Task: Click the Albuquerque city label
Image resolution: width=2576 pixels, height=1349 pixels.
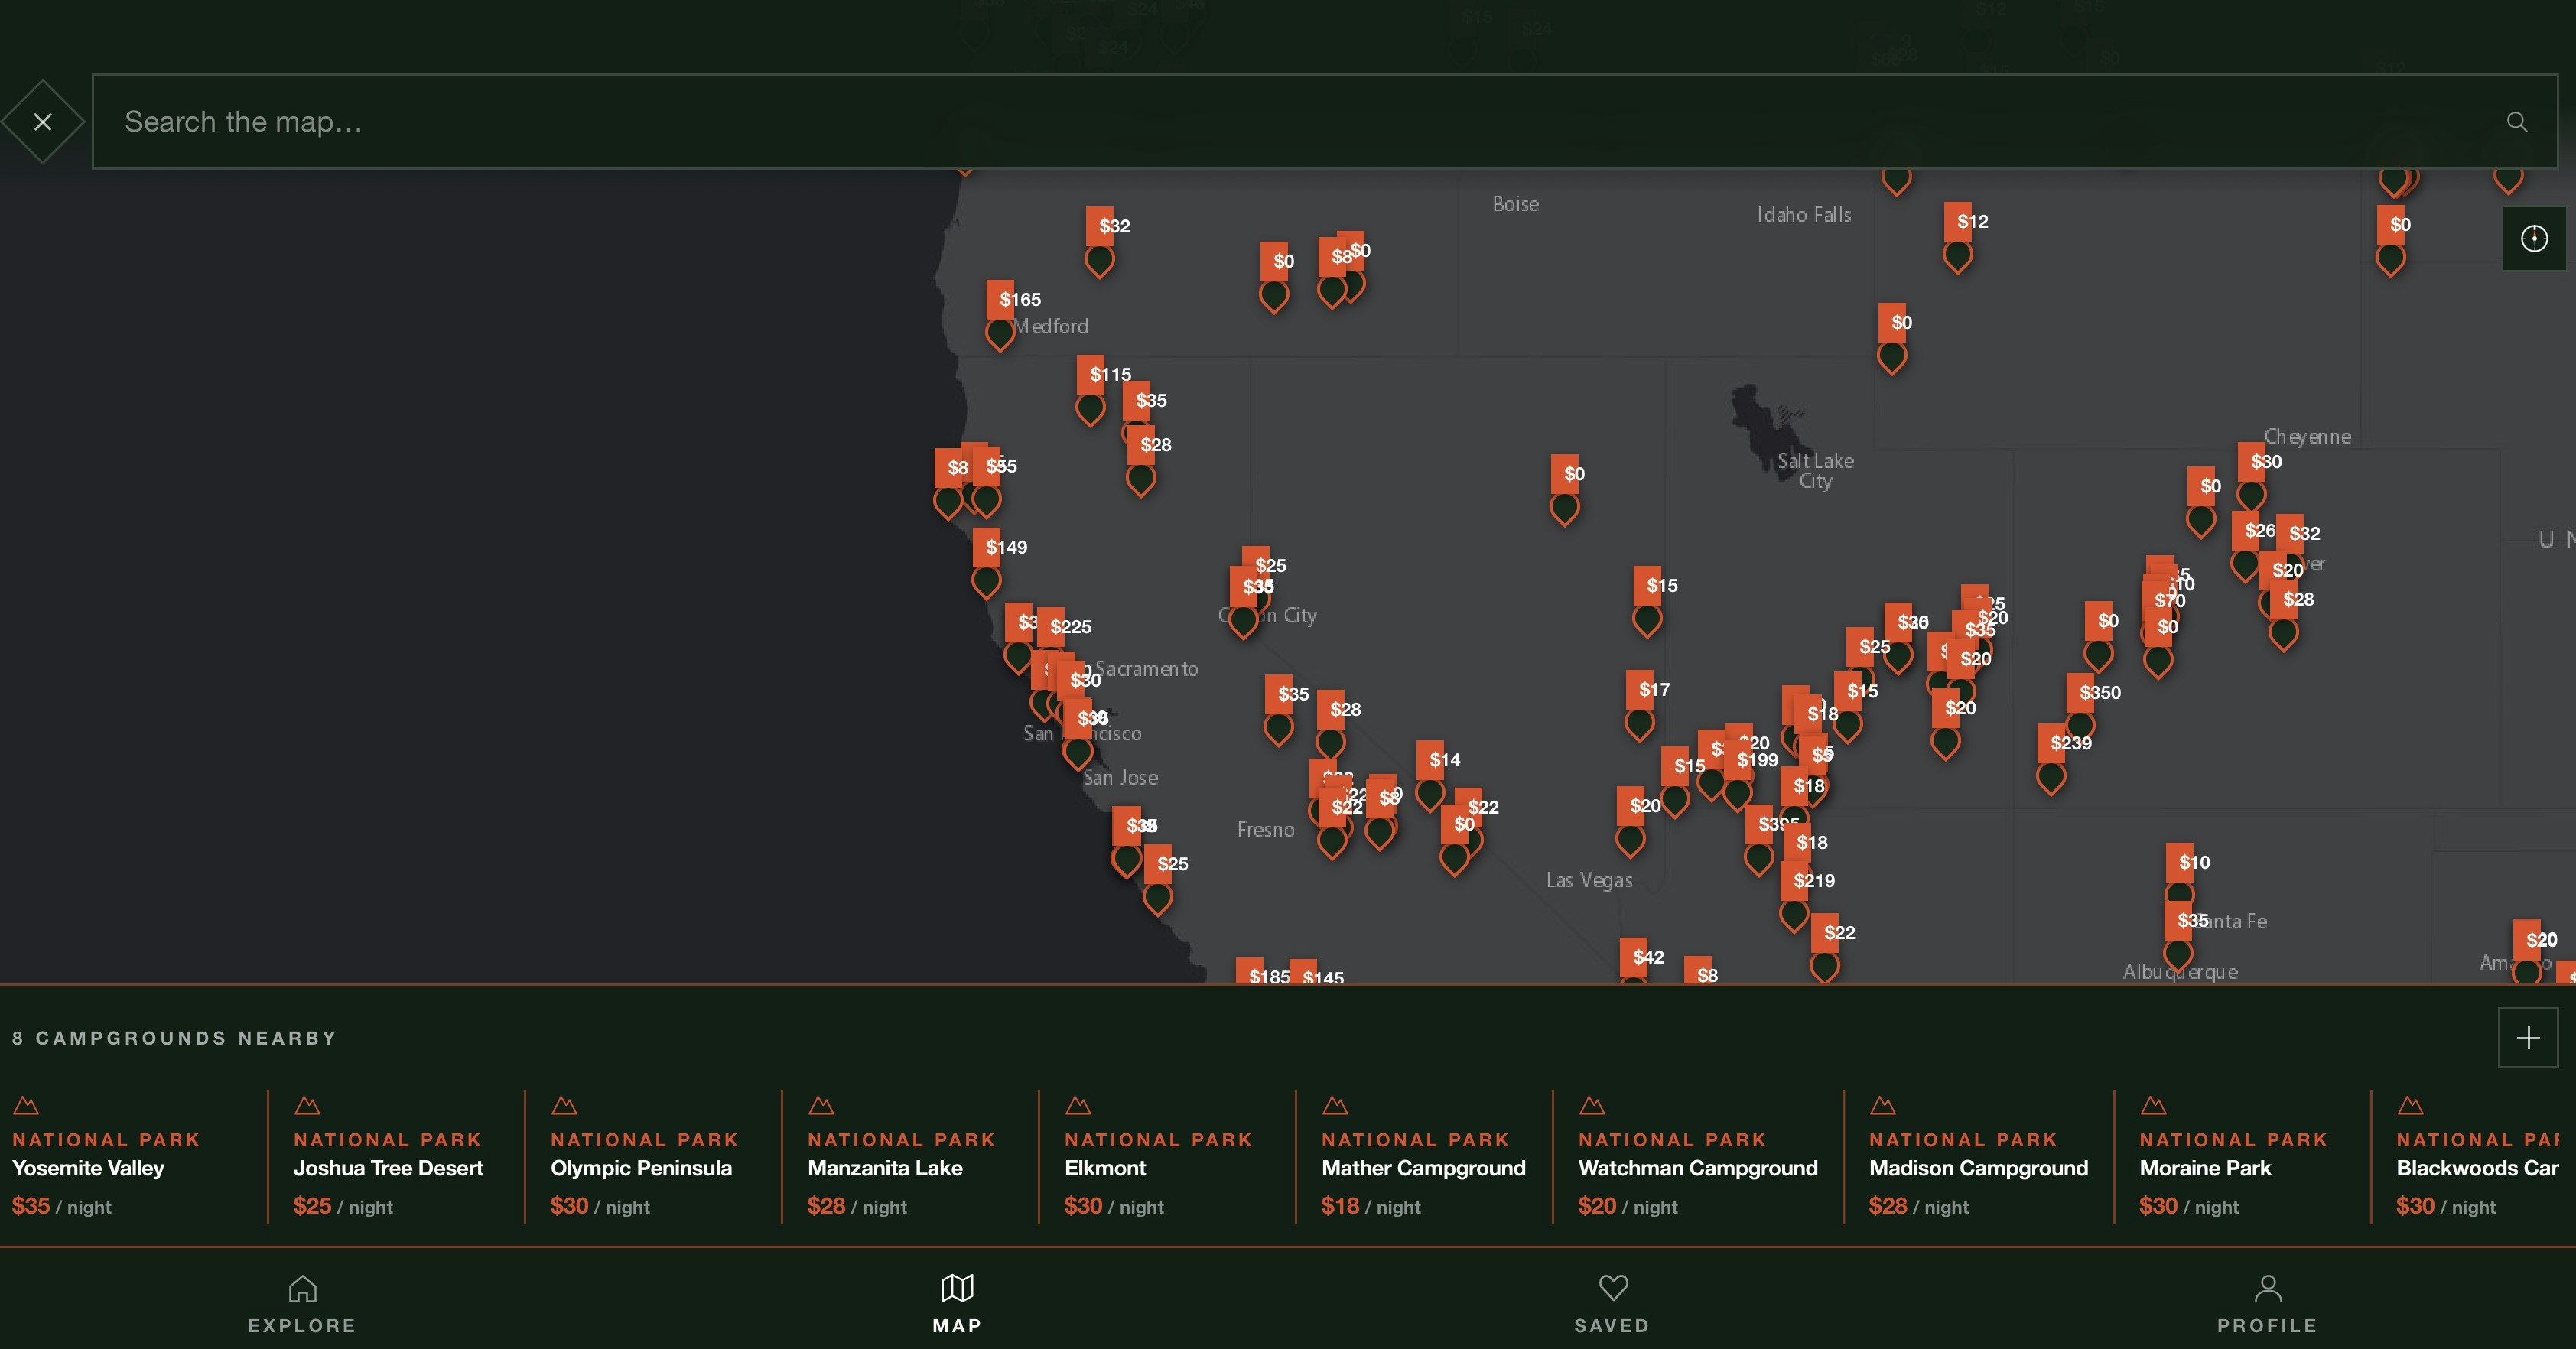Action: pyautogui.click(x=2180, y=972)
